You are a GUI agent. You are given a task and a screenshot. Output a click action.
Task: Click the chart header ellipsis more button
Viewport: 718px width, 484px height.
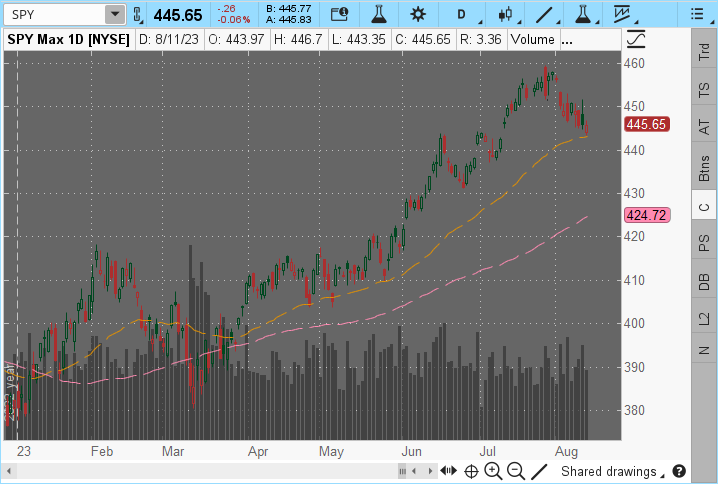tap(566, 40)
